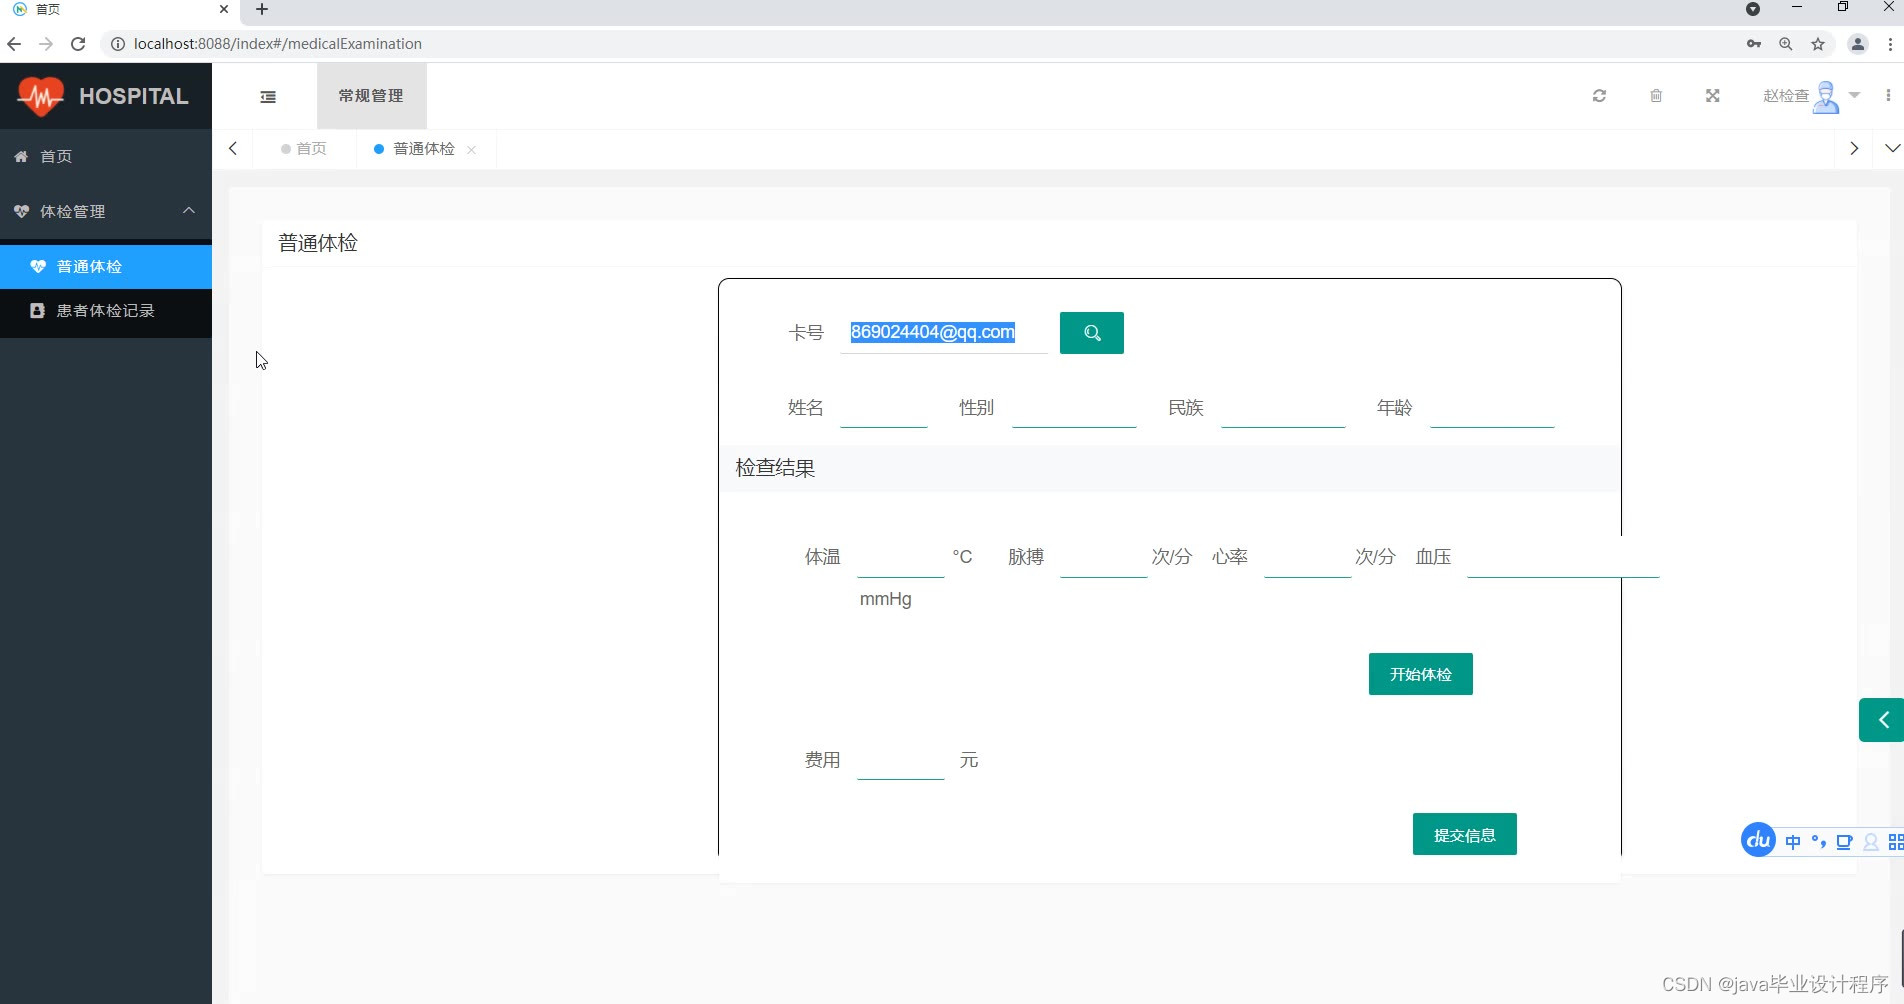The image size is (1904, 1004).
Task: Click the IME punctuation toggle icon
Action: pyautogui.click(x=1818, y=842)
